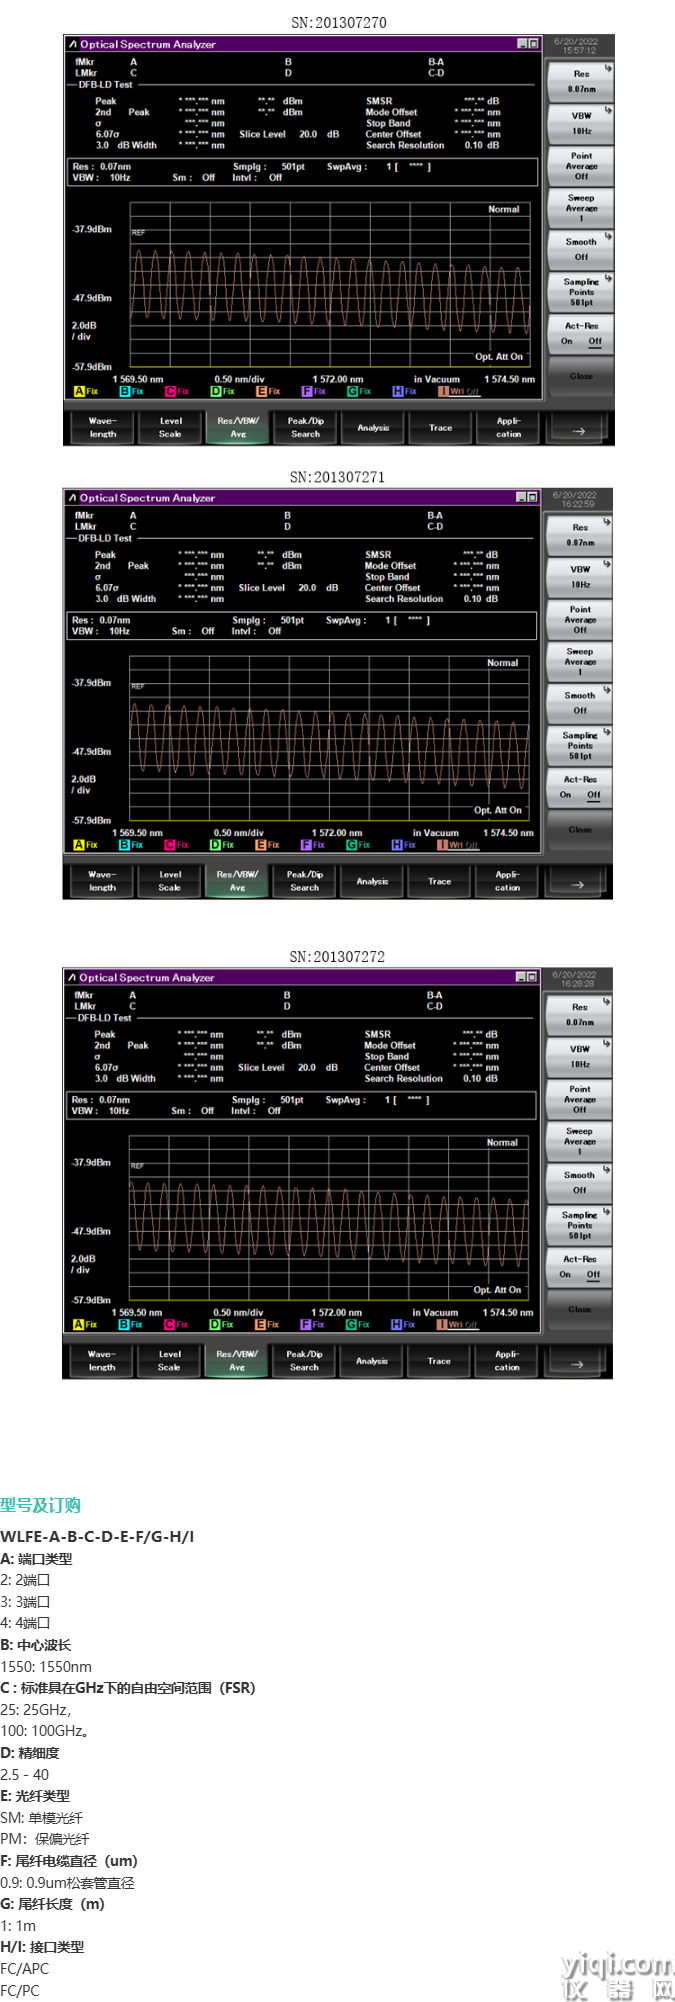Viewport: 675px width, 2002px height.
Task: Select trace B Fix in SN:201307271 analyzer
Action: pos(131,845)
